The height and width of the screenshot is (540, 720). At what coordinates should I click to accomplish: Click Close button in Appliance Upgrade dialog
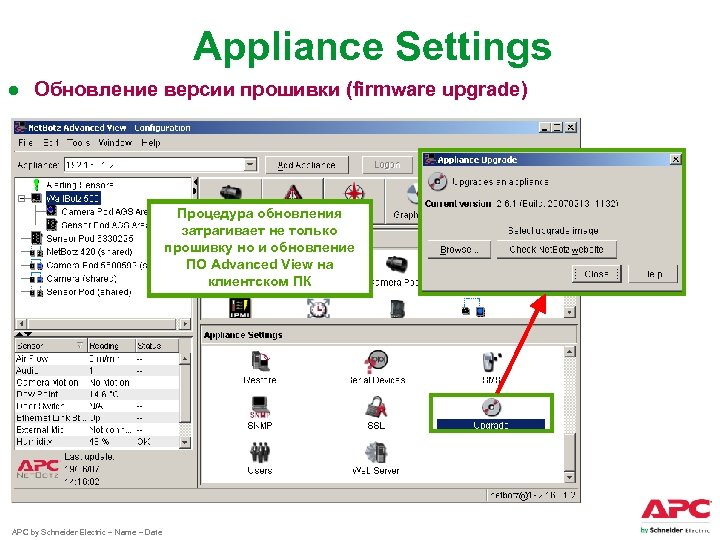point(596,274)
